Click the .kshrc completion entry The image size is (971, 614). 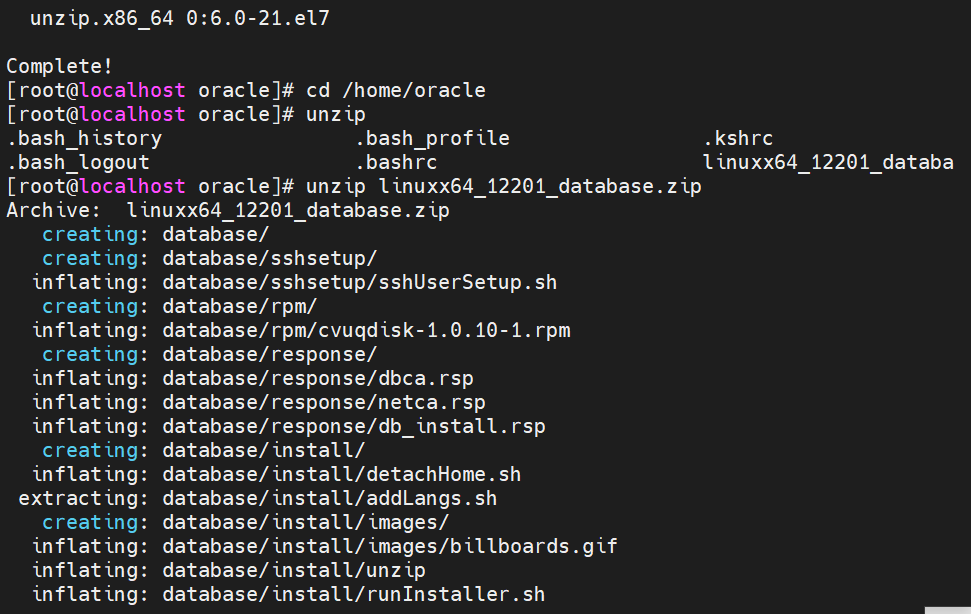738,138
